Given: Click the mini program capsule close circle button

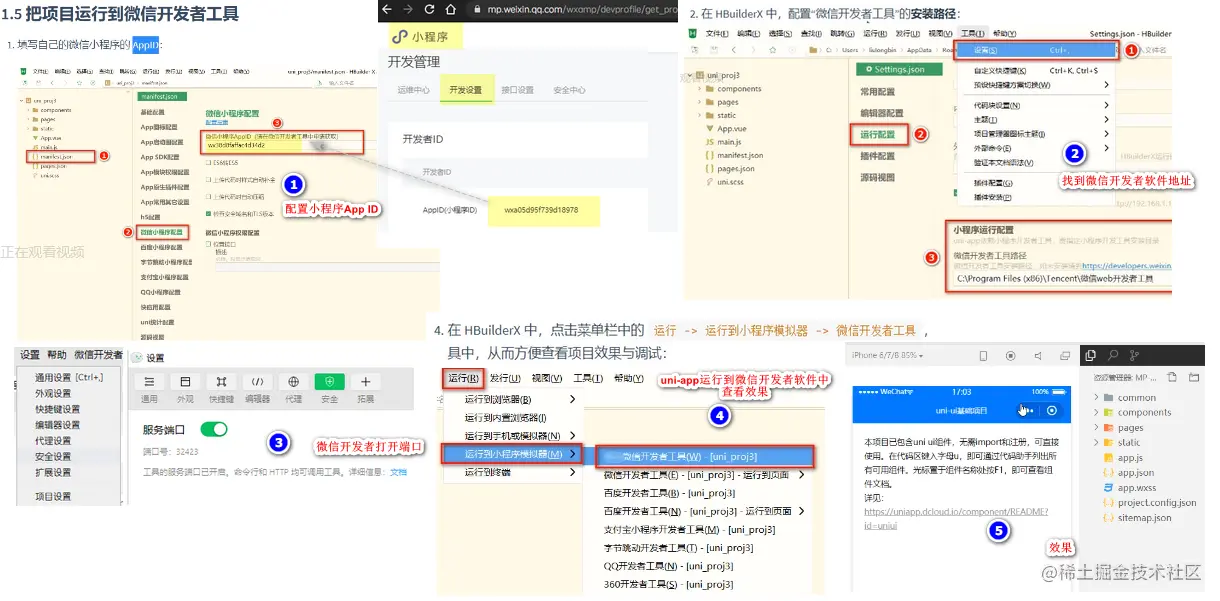Looking at the screenshot, I should 1051,410.
